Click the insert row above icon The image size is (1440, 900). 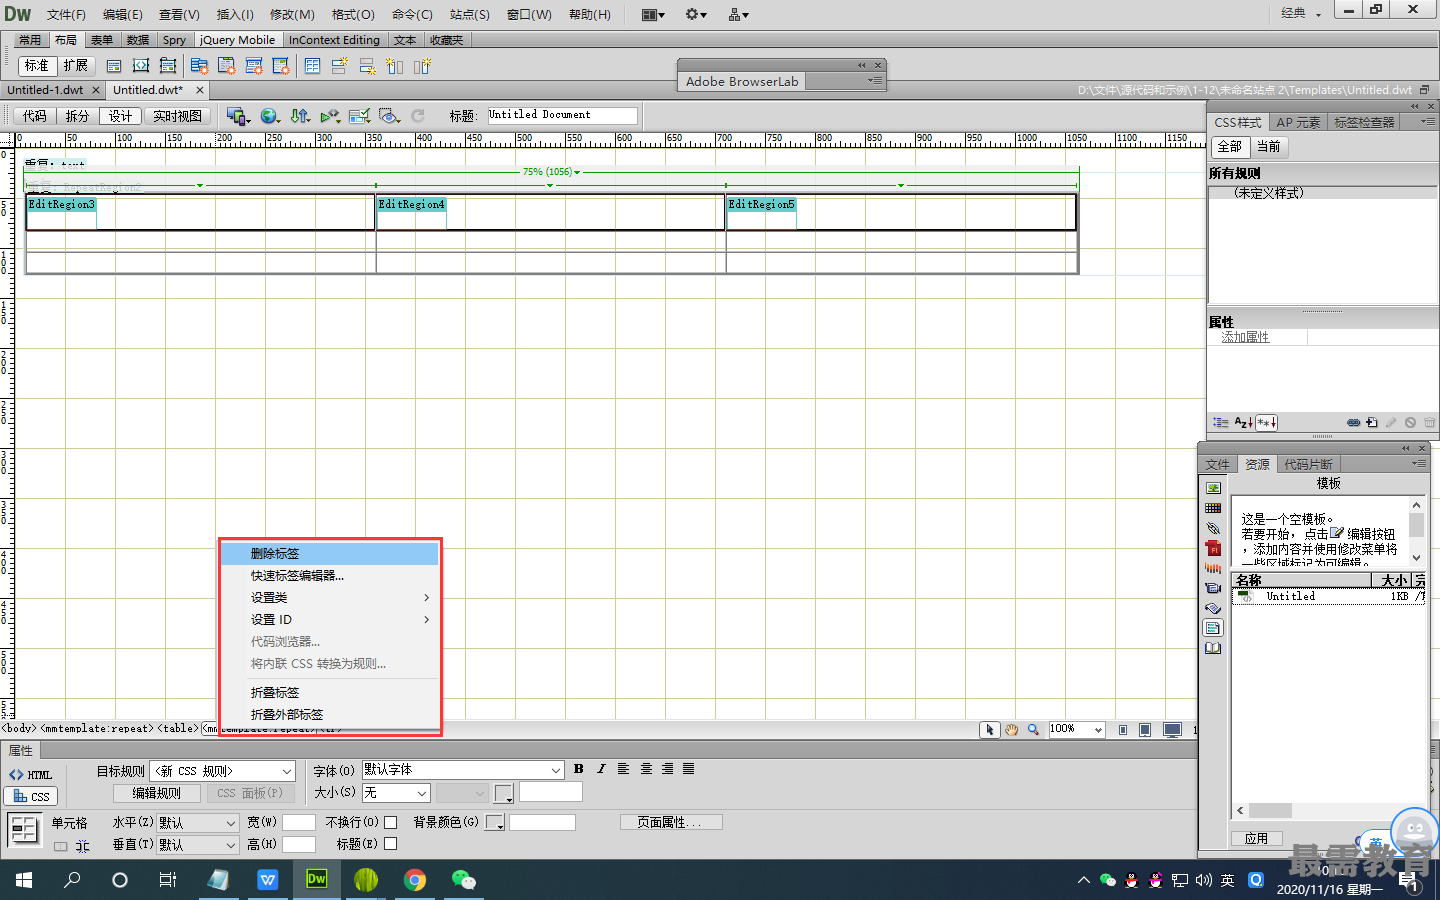tap(340, 66)
